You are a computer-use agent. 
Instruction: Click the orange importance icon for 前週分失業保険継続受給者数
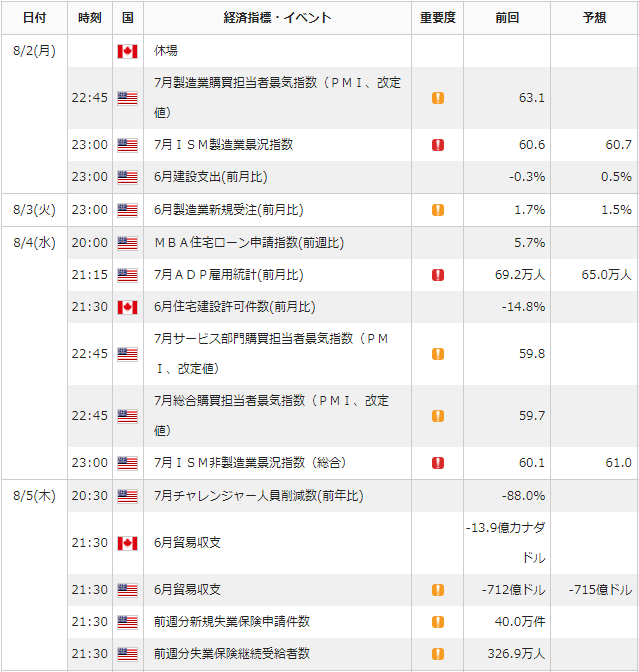coord(438,654)
